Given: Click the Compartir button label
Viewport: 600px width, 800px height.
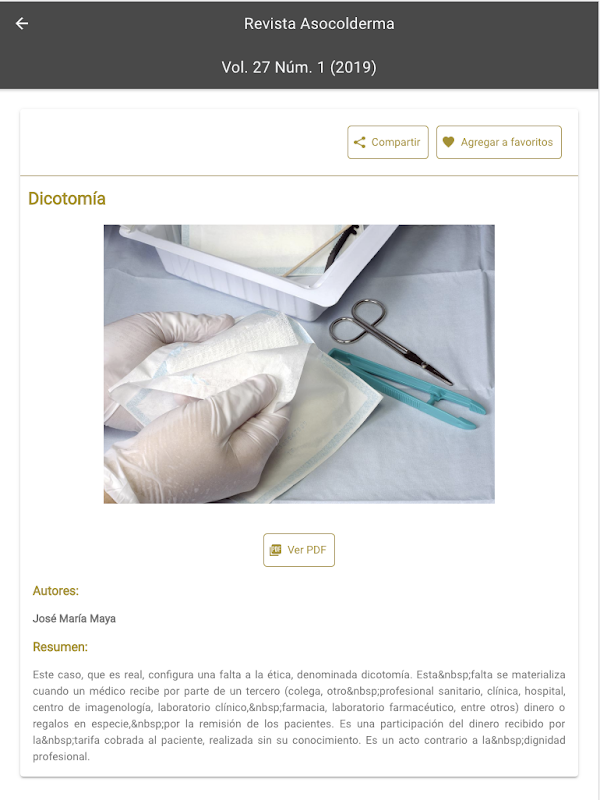Looking at the screenshot, I should pyautogui.click(x=395, y=142).
